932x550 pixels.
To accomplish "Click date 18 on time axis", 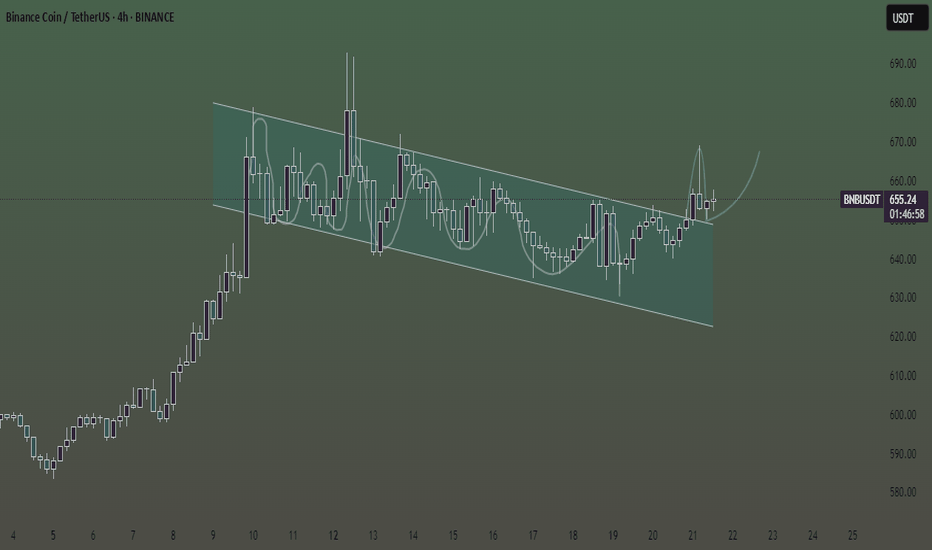I will 572,536.
